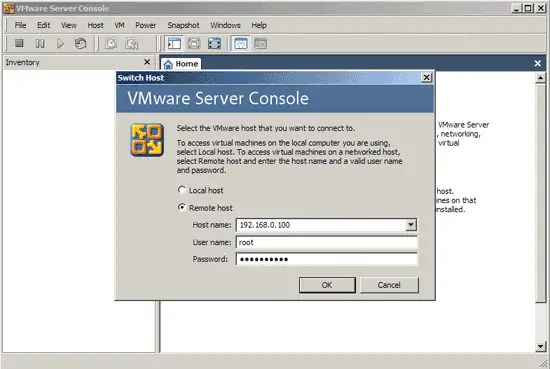Click the Suspend pause toolbar icon
Image resolution: width=550 pixels, height=369 pixels.
point(40,43)
